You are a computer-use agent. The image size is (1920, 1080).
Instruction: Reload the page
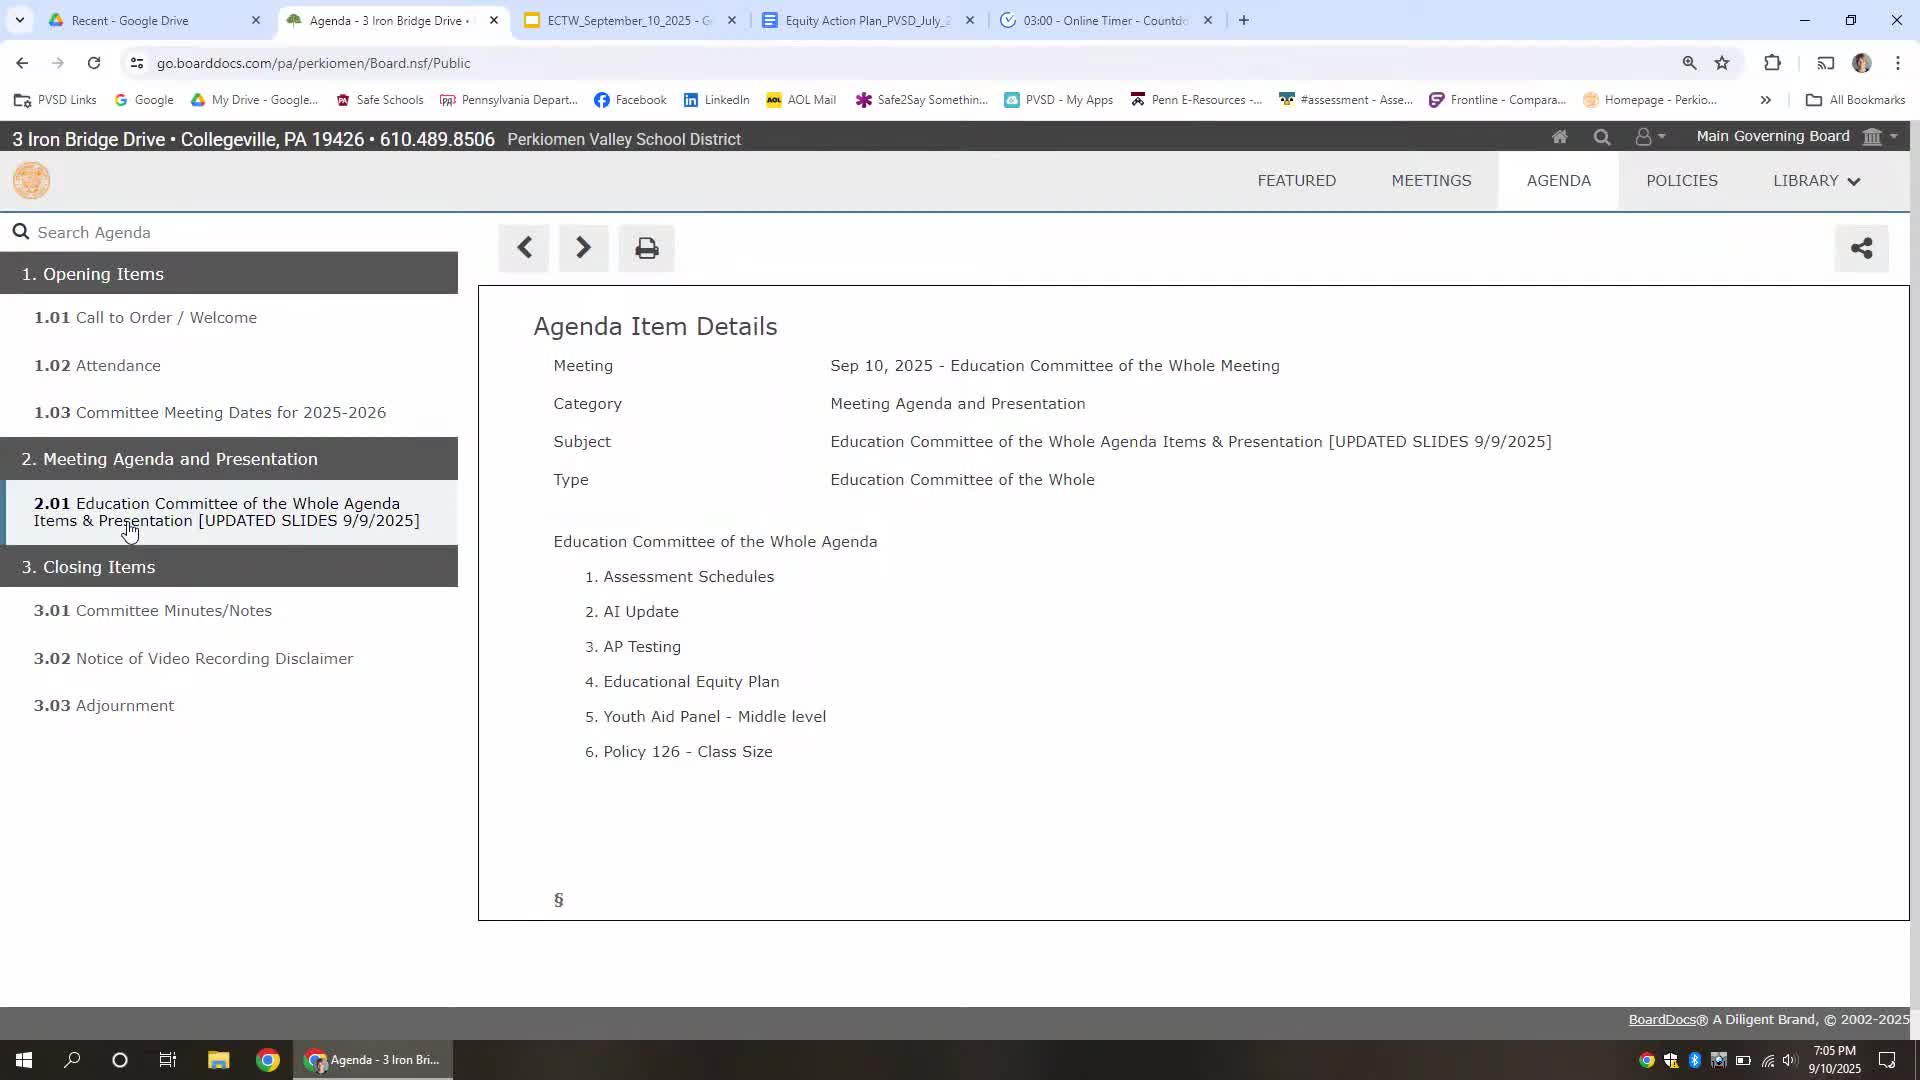(94, 63)
